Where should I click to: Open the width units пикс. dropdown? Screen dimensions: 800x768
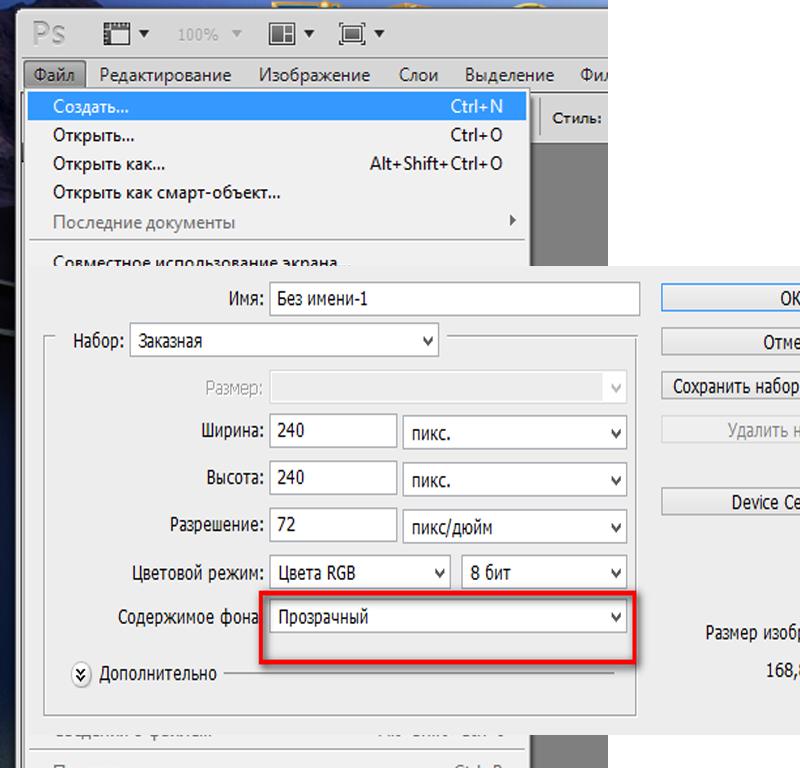515,432
